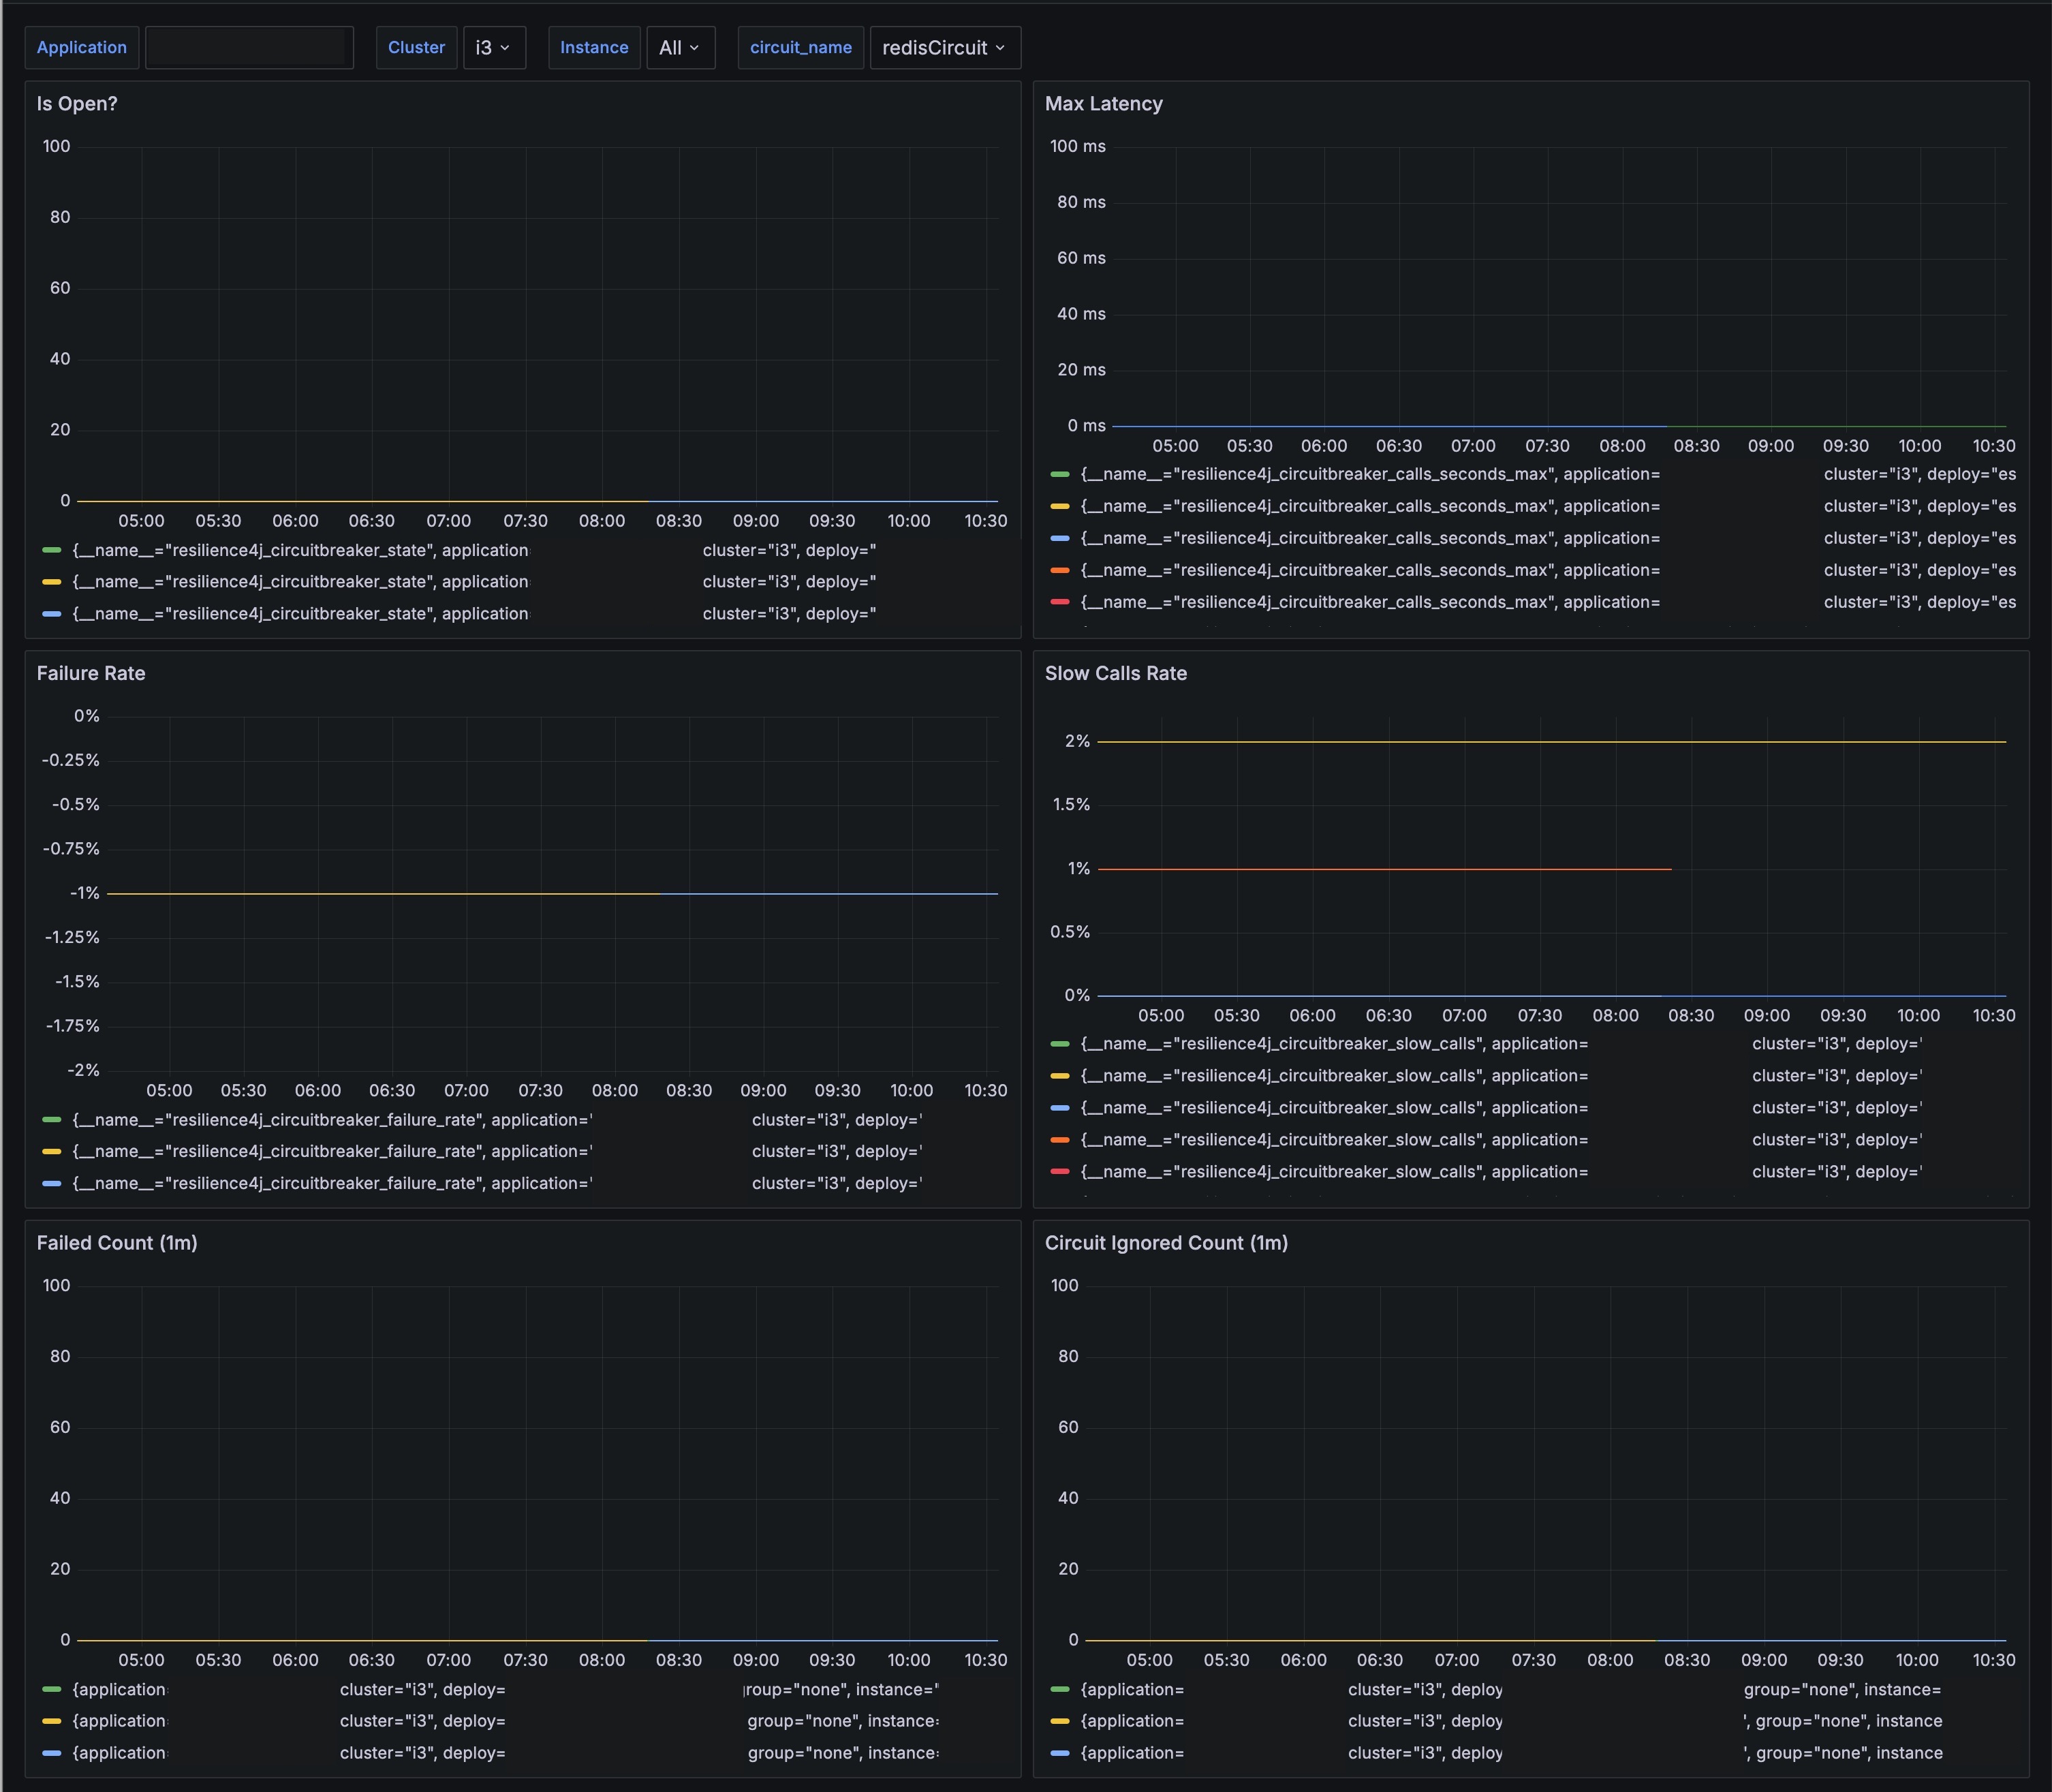Click the Slow Calls Rate panel title

[x=1115, y=673]
